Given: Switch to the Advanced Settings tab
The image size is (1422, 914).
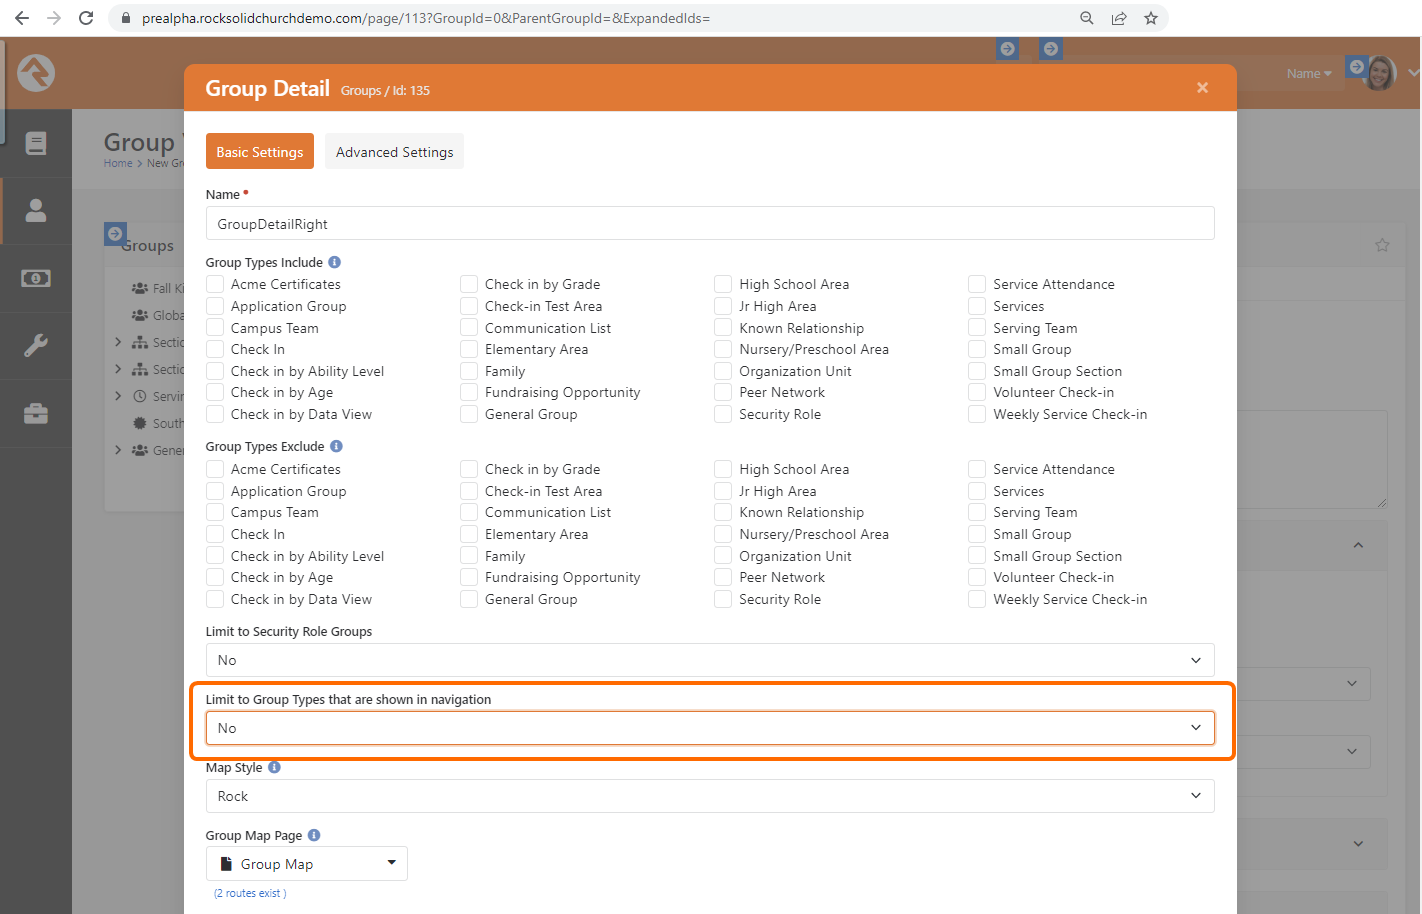Looking at the screenshot, I should tap(394, 151).
